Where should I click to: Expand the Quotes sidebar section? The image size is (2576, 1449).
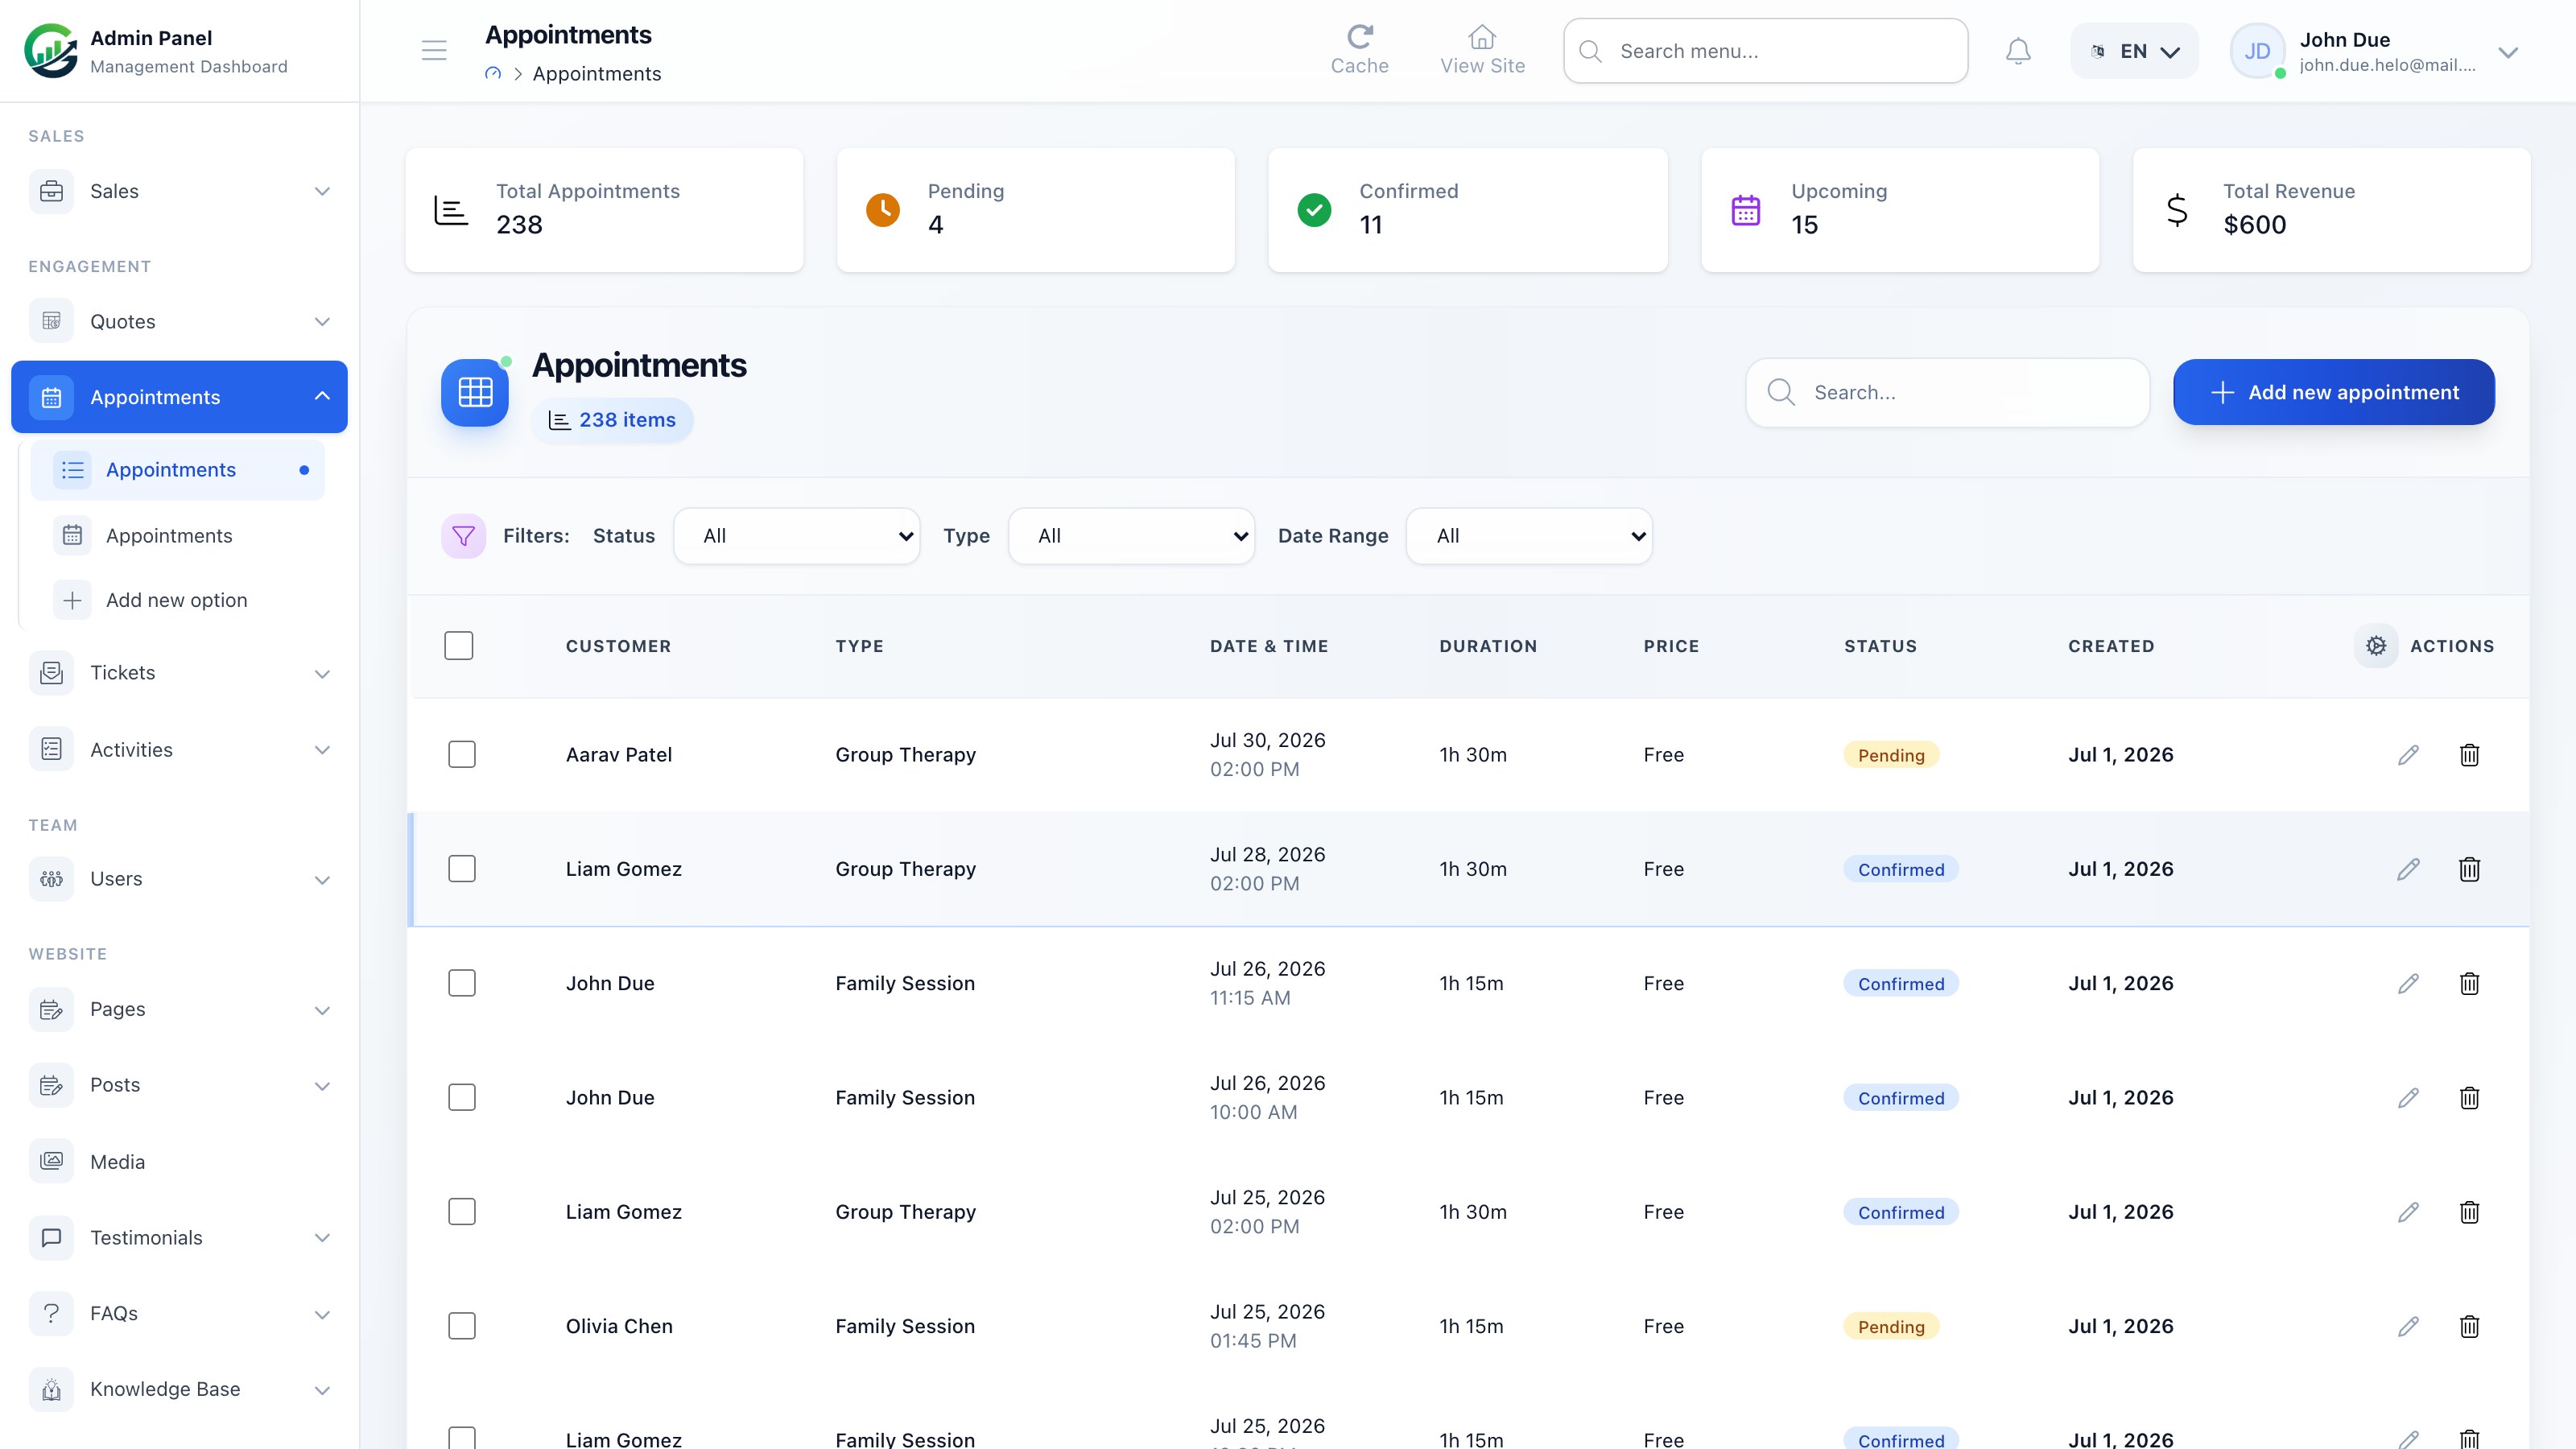[179, 321]
